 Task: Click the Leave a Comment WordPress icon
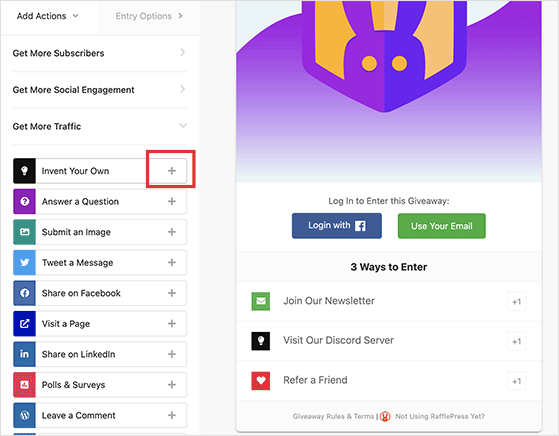[x=24, y=415]
